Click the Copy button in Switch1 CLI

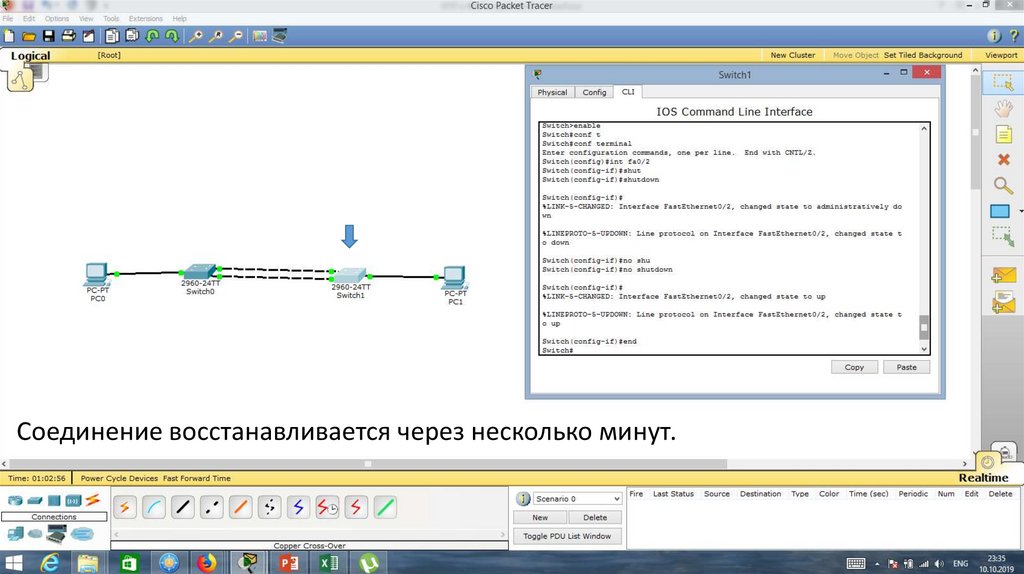(854, 367)
